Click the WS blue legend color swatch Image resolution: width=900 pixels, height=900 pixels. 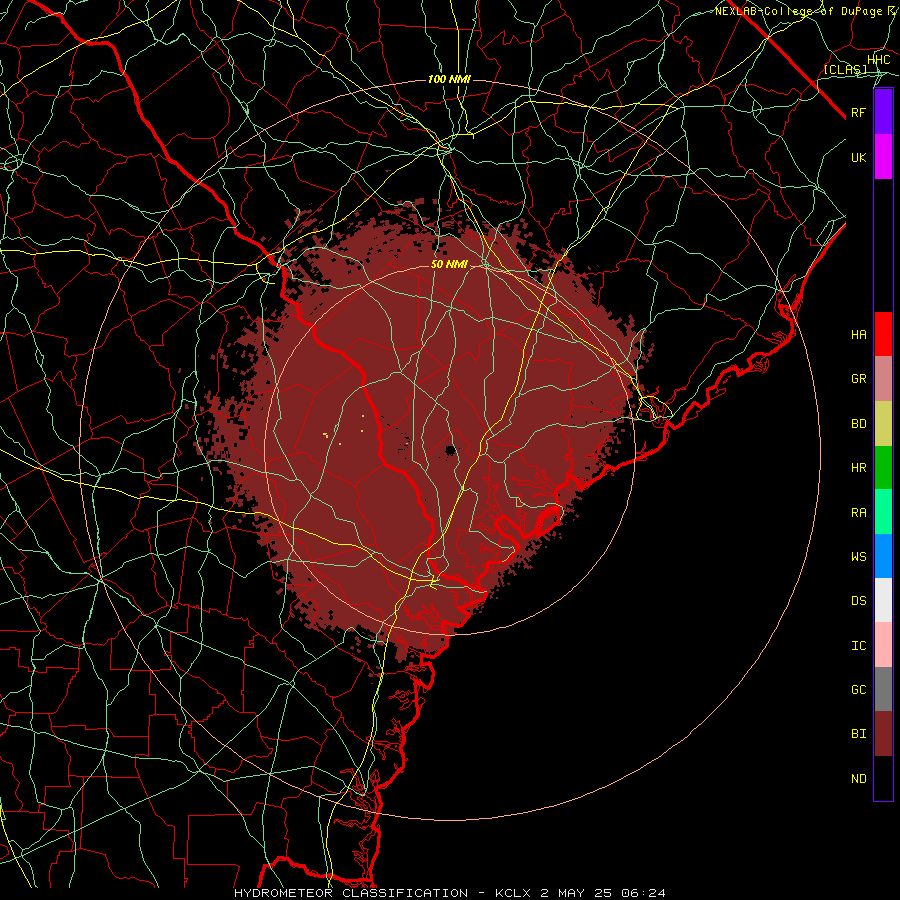pyautogui.click(x=883, y=556)
